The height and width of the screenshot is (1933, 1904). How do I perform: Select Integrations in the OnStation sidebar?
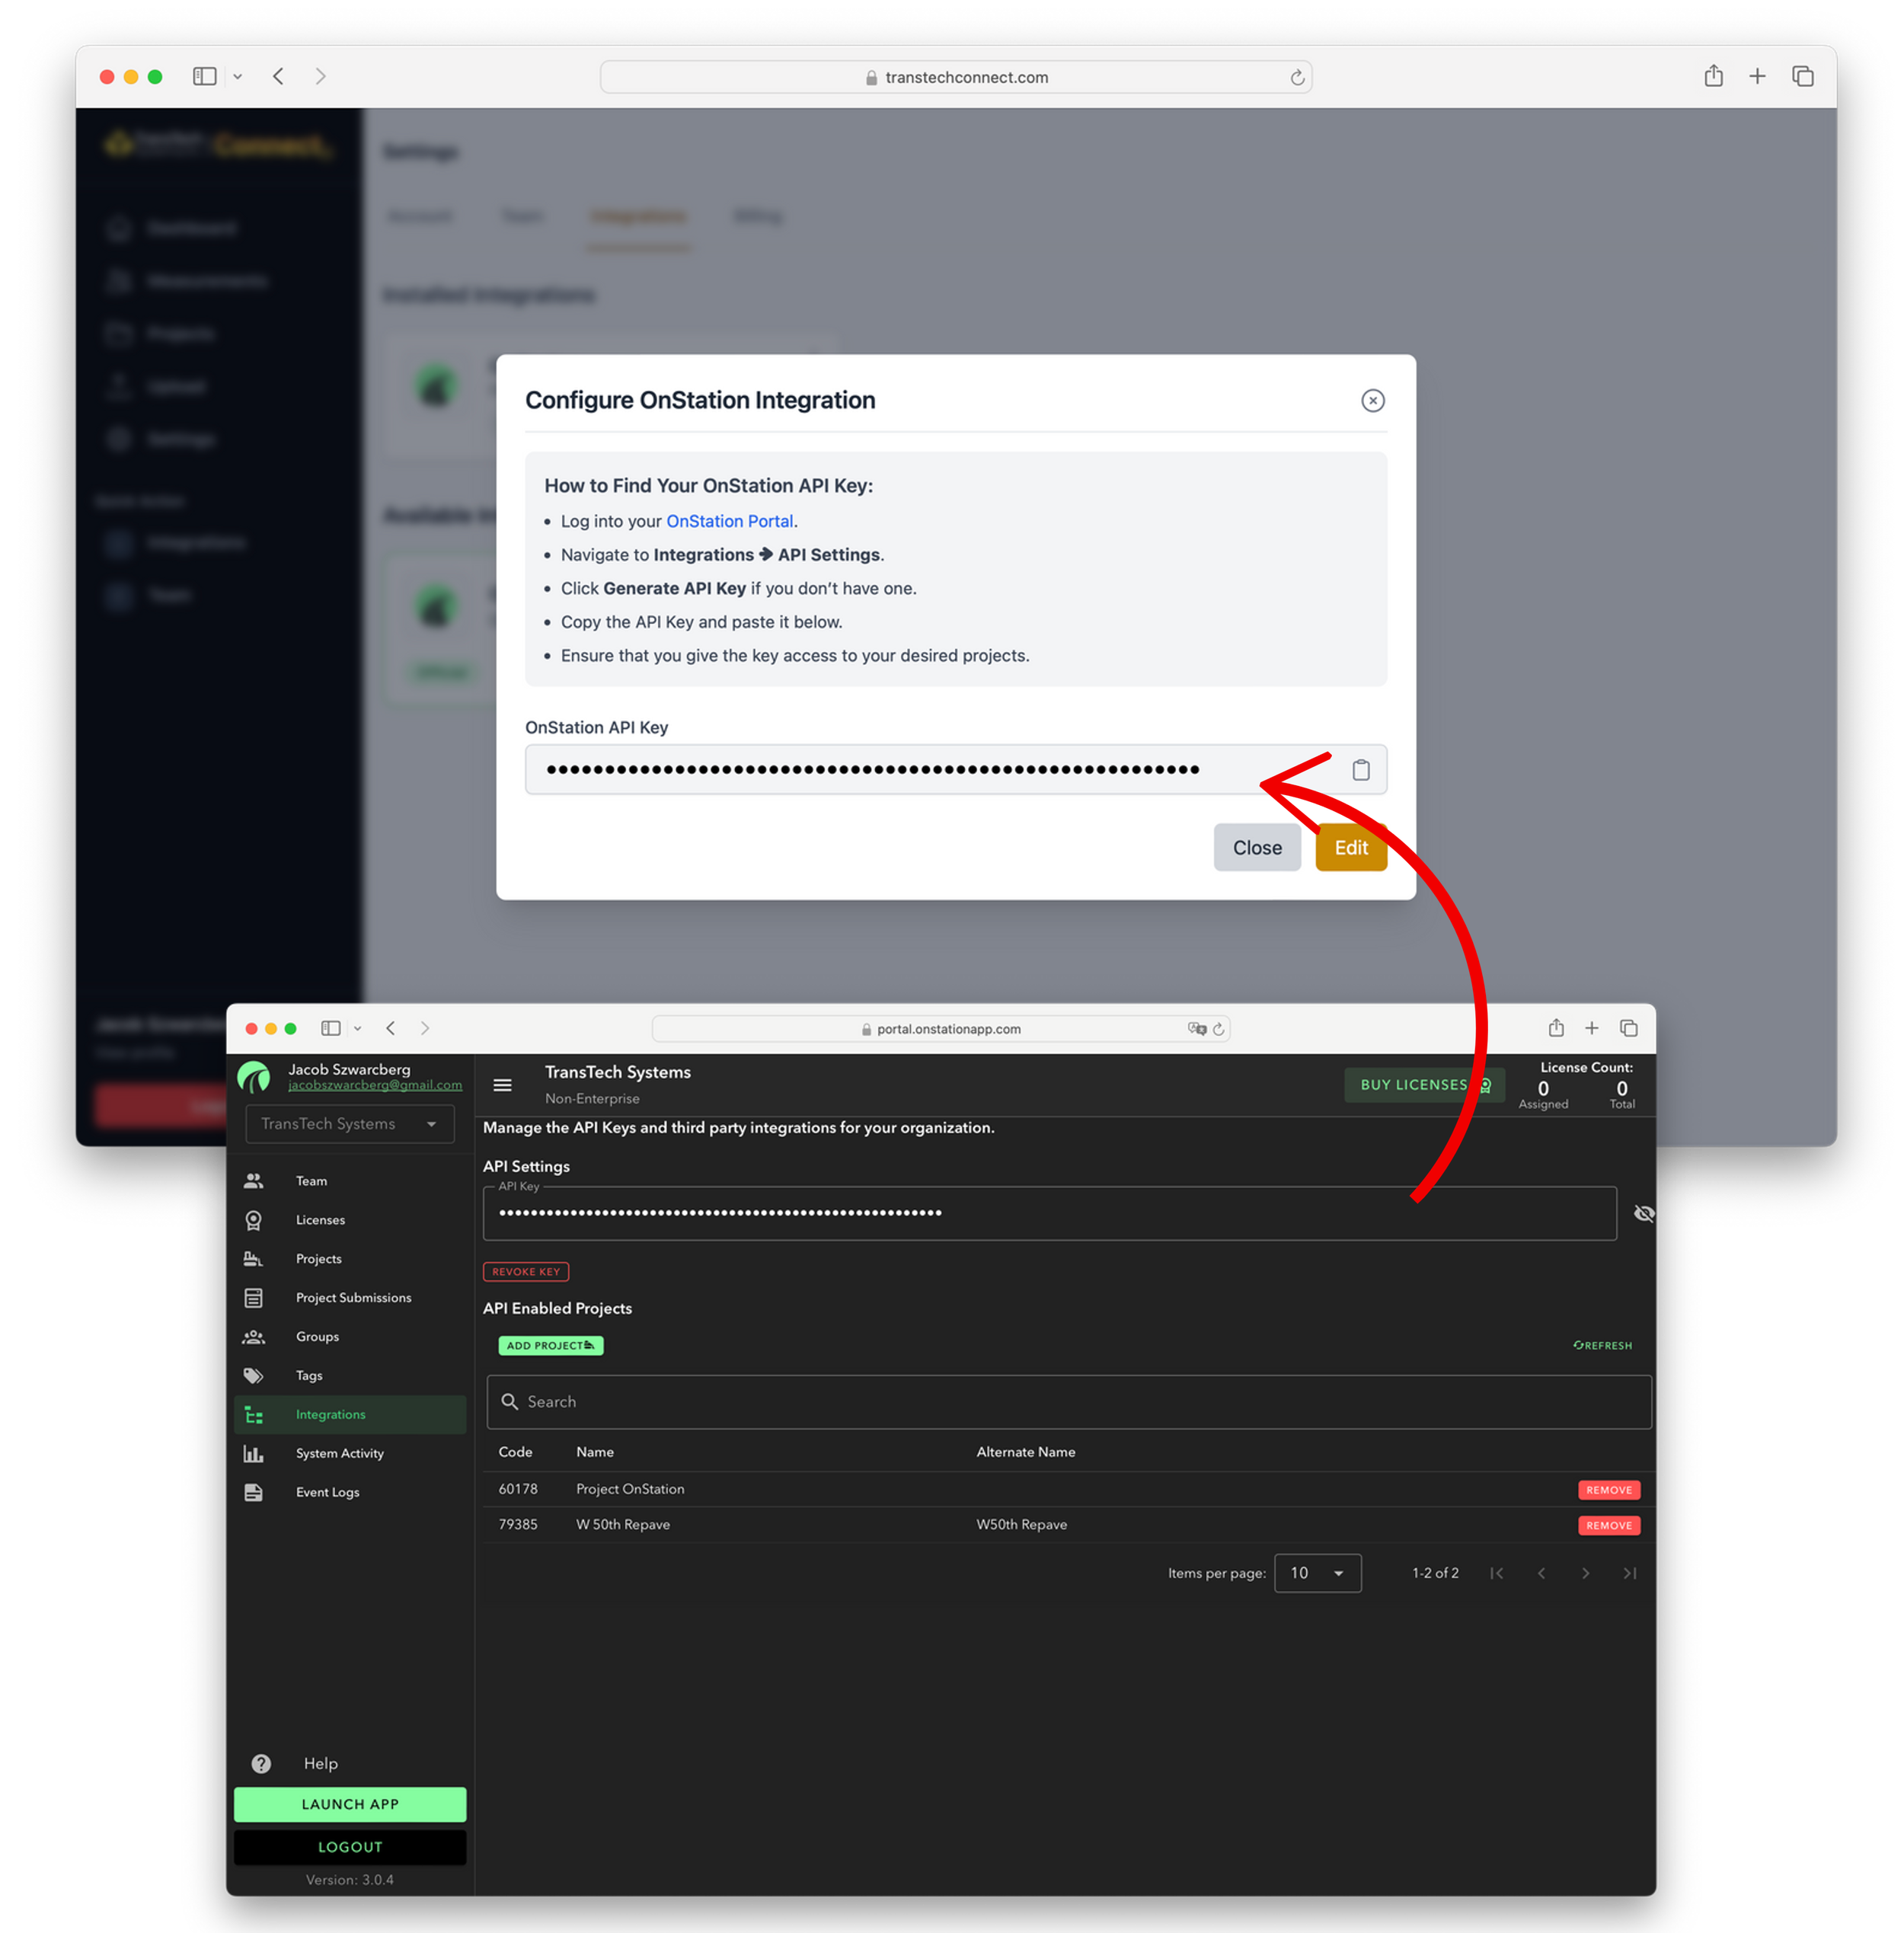tap(349, 1414)
